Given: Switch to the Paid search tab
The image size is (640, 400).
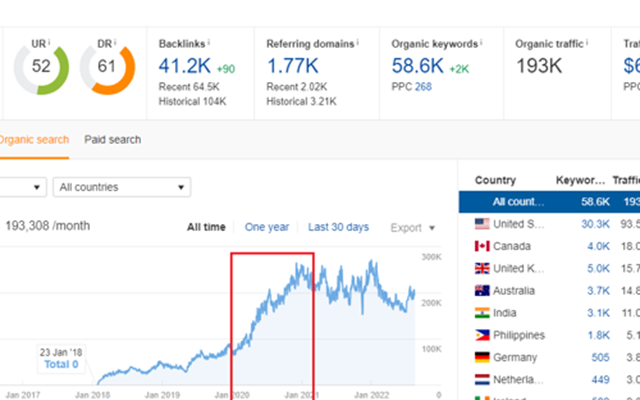Looking at the screenshot, I should click(113, 140).
